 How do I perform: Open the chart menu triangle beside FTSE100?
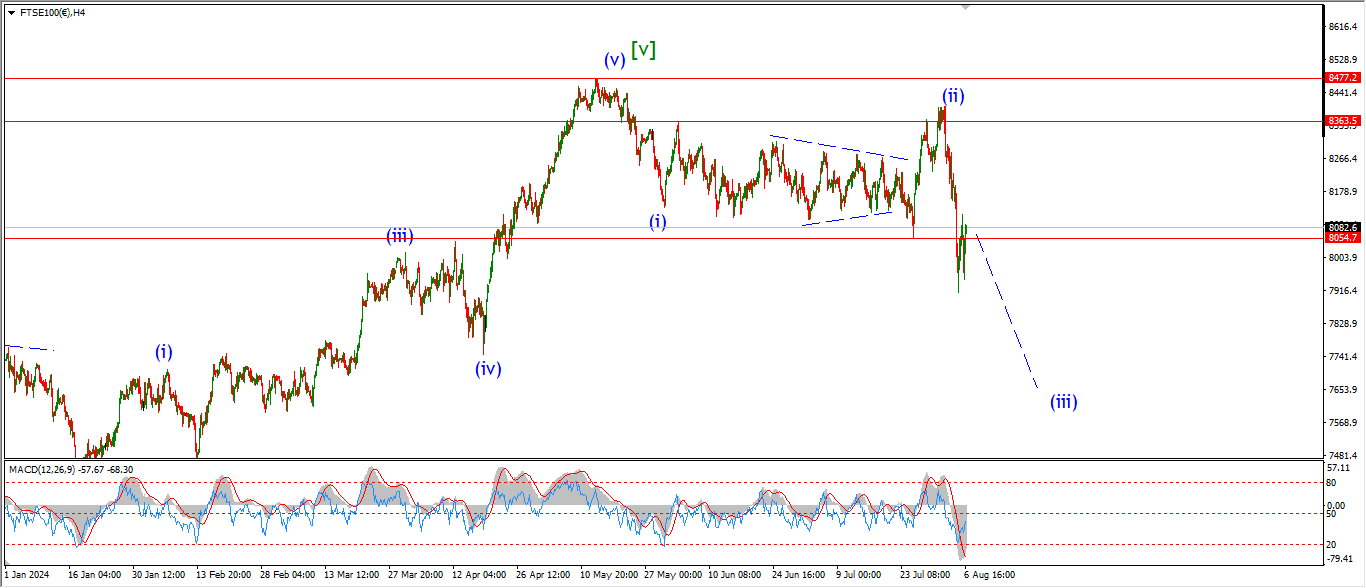[x=11, y=13]
